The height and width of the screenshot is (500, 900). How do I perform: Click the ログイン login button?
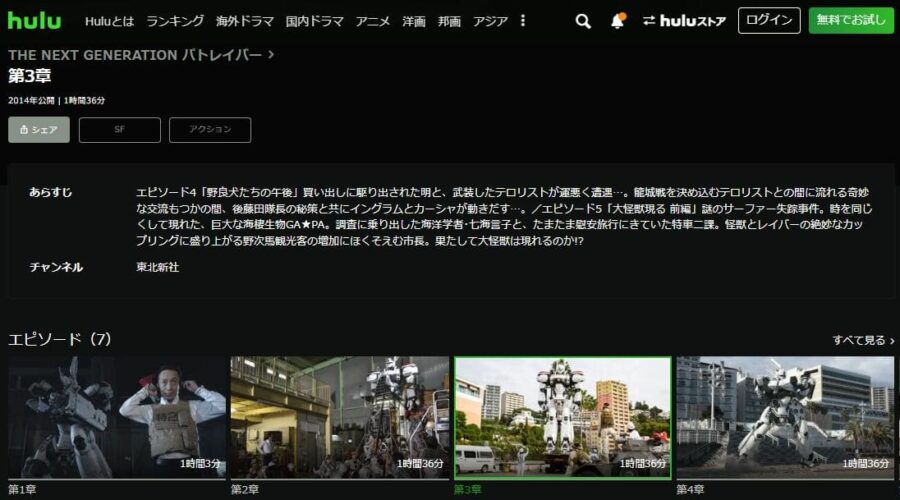tap(769, 20)
